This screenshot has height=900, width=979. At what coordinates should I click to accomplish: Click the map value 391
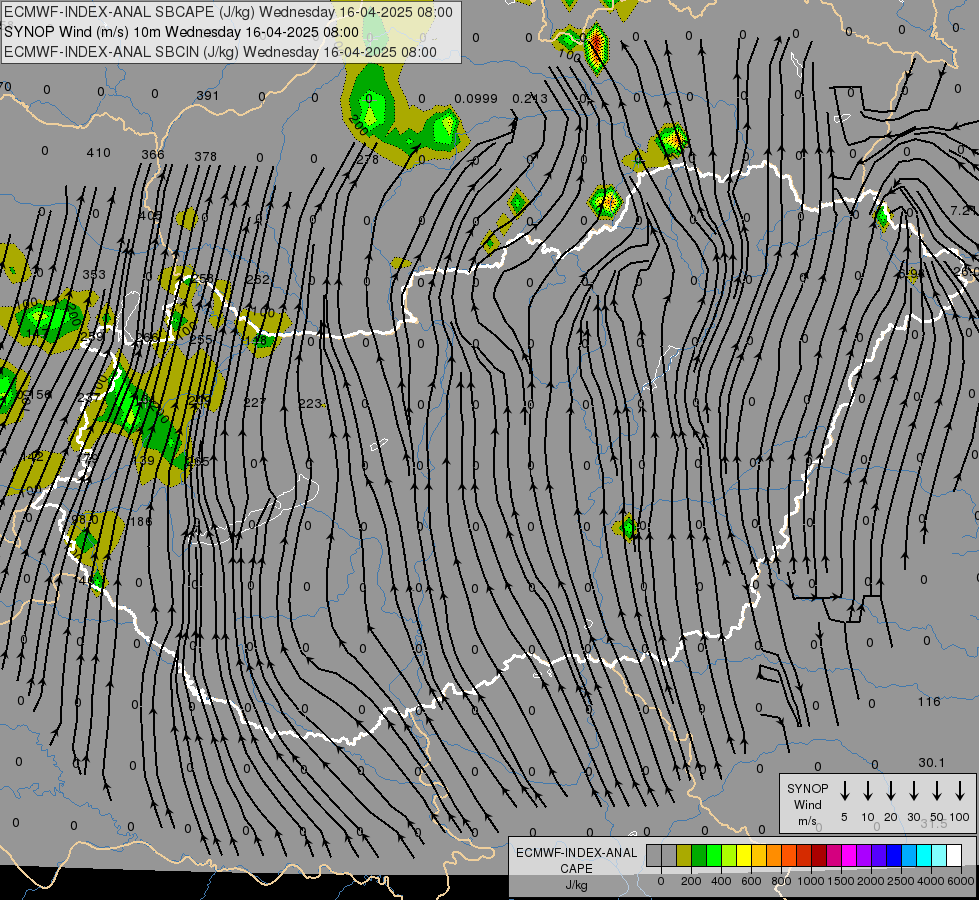[207, 96]
